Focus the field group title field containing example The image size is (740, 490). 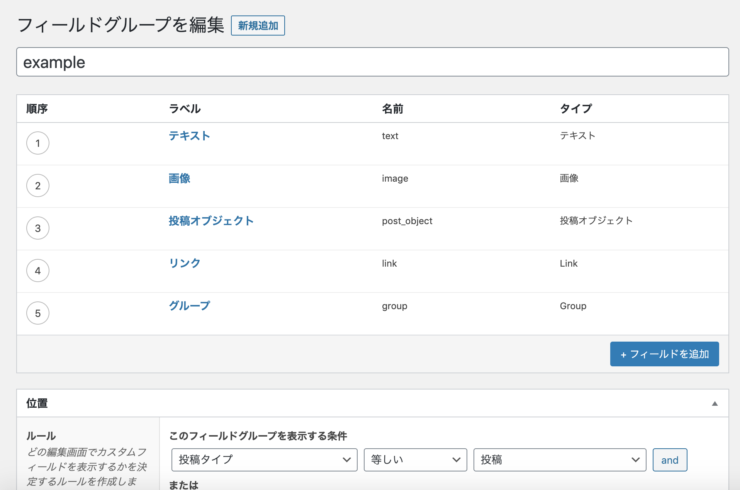point(372,62)
